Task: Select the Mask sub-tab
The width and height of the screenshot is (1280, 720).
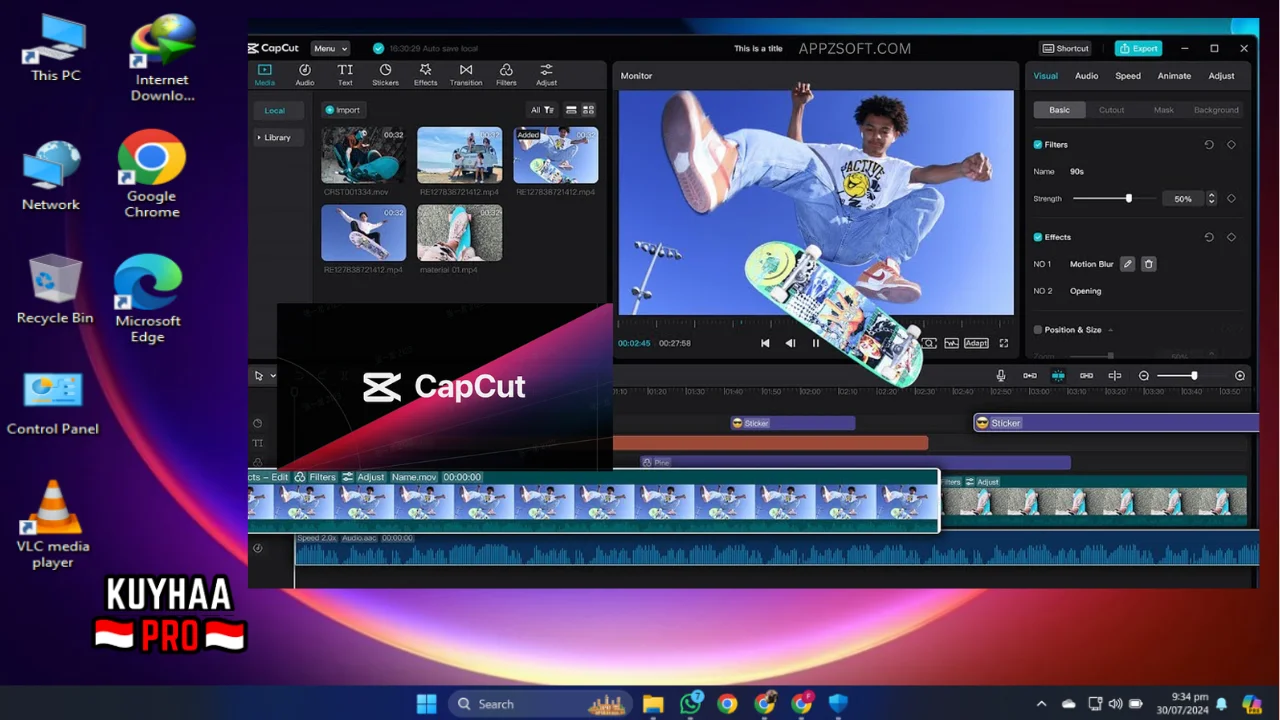Action: coord(1164,110)
